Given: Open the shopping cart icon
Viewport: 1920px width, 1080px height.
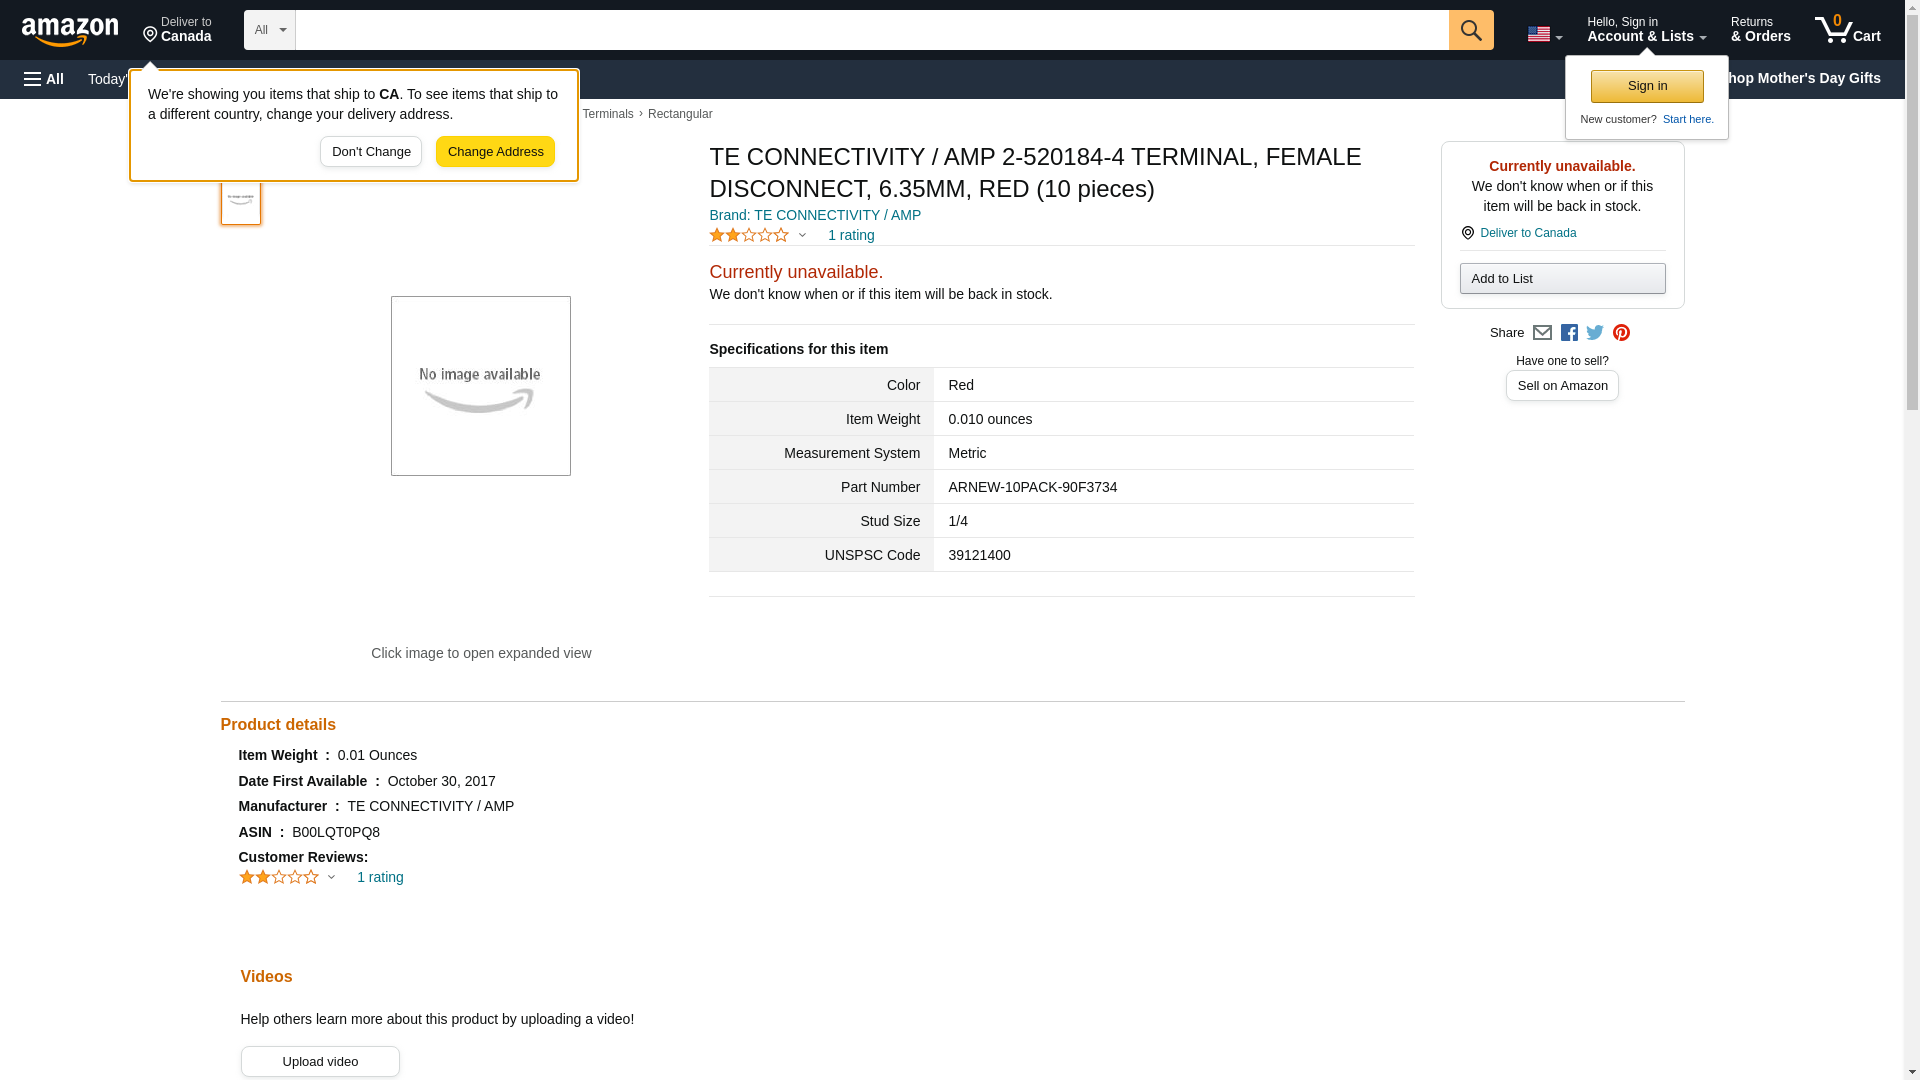Looking at the screenshot, I should click(1847, 30).
